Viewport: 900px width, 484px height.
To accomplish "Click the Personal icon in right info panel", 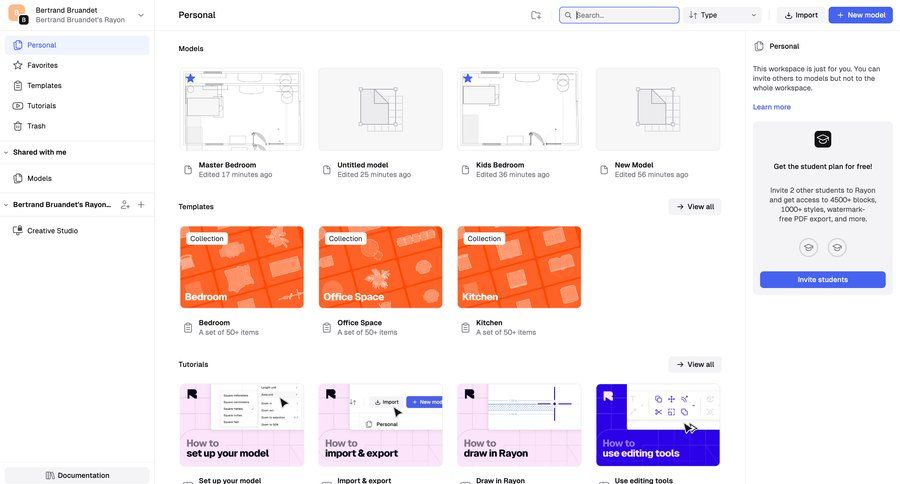I will coord(759,46).
